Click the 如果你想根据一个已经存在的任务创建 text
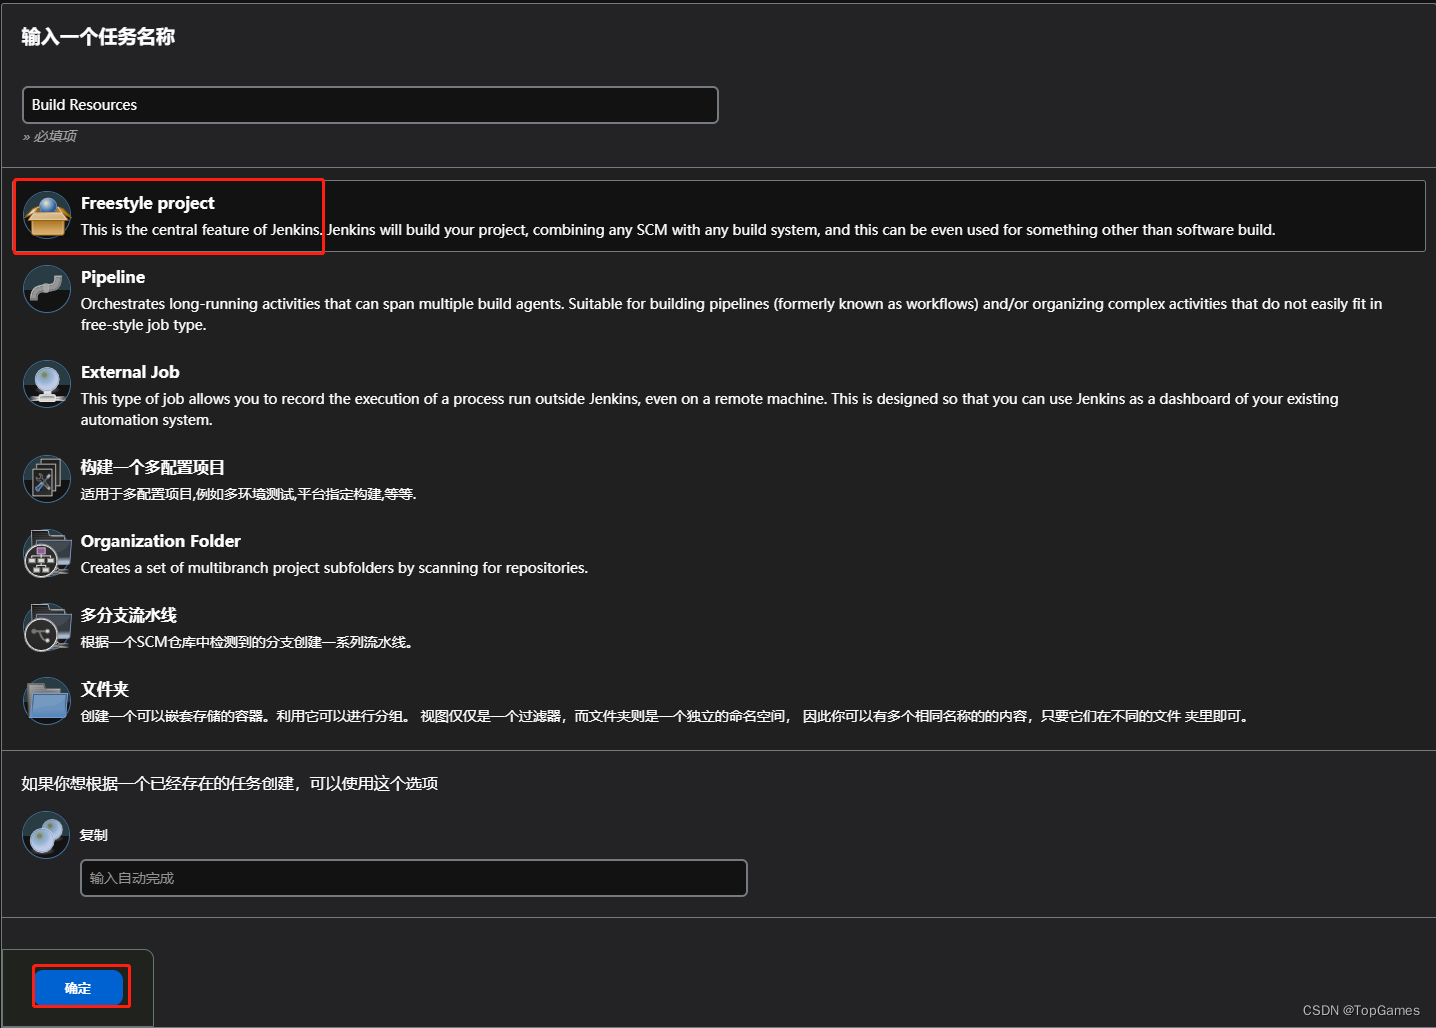 coord(230,783)
